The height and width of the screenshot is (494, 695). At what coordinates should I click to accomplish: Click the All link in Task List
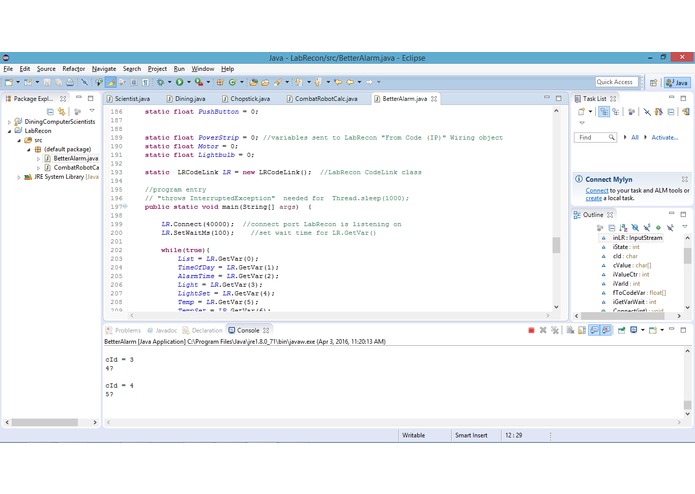(x=635, y=137)
